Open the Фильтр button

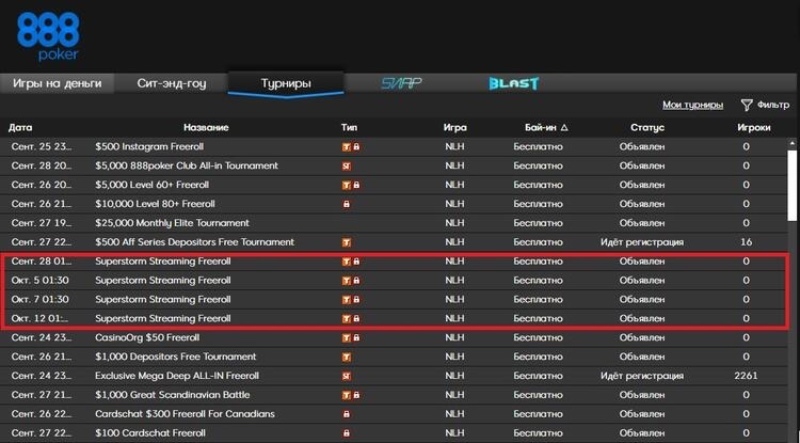765,105
